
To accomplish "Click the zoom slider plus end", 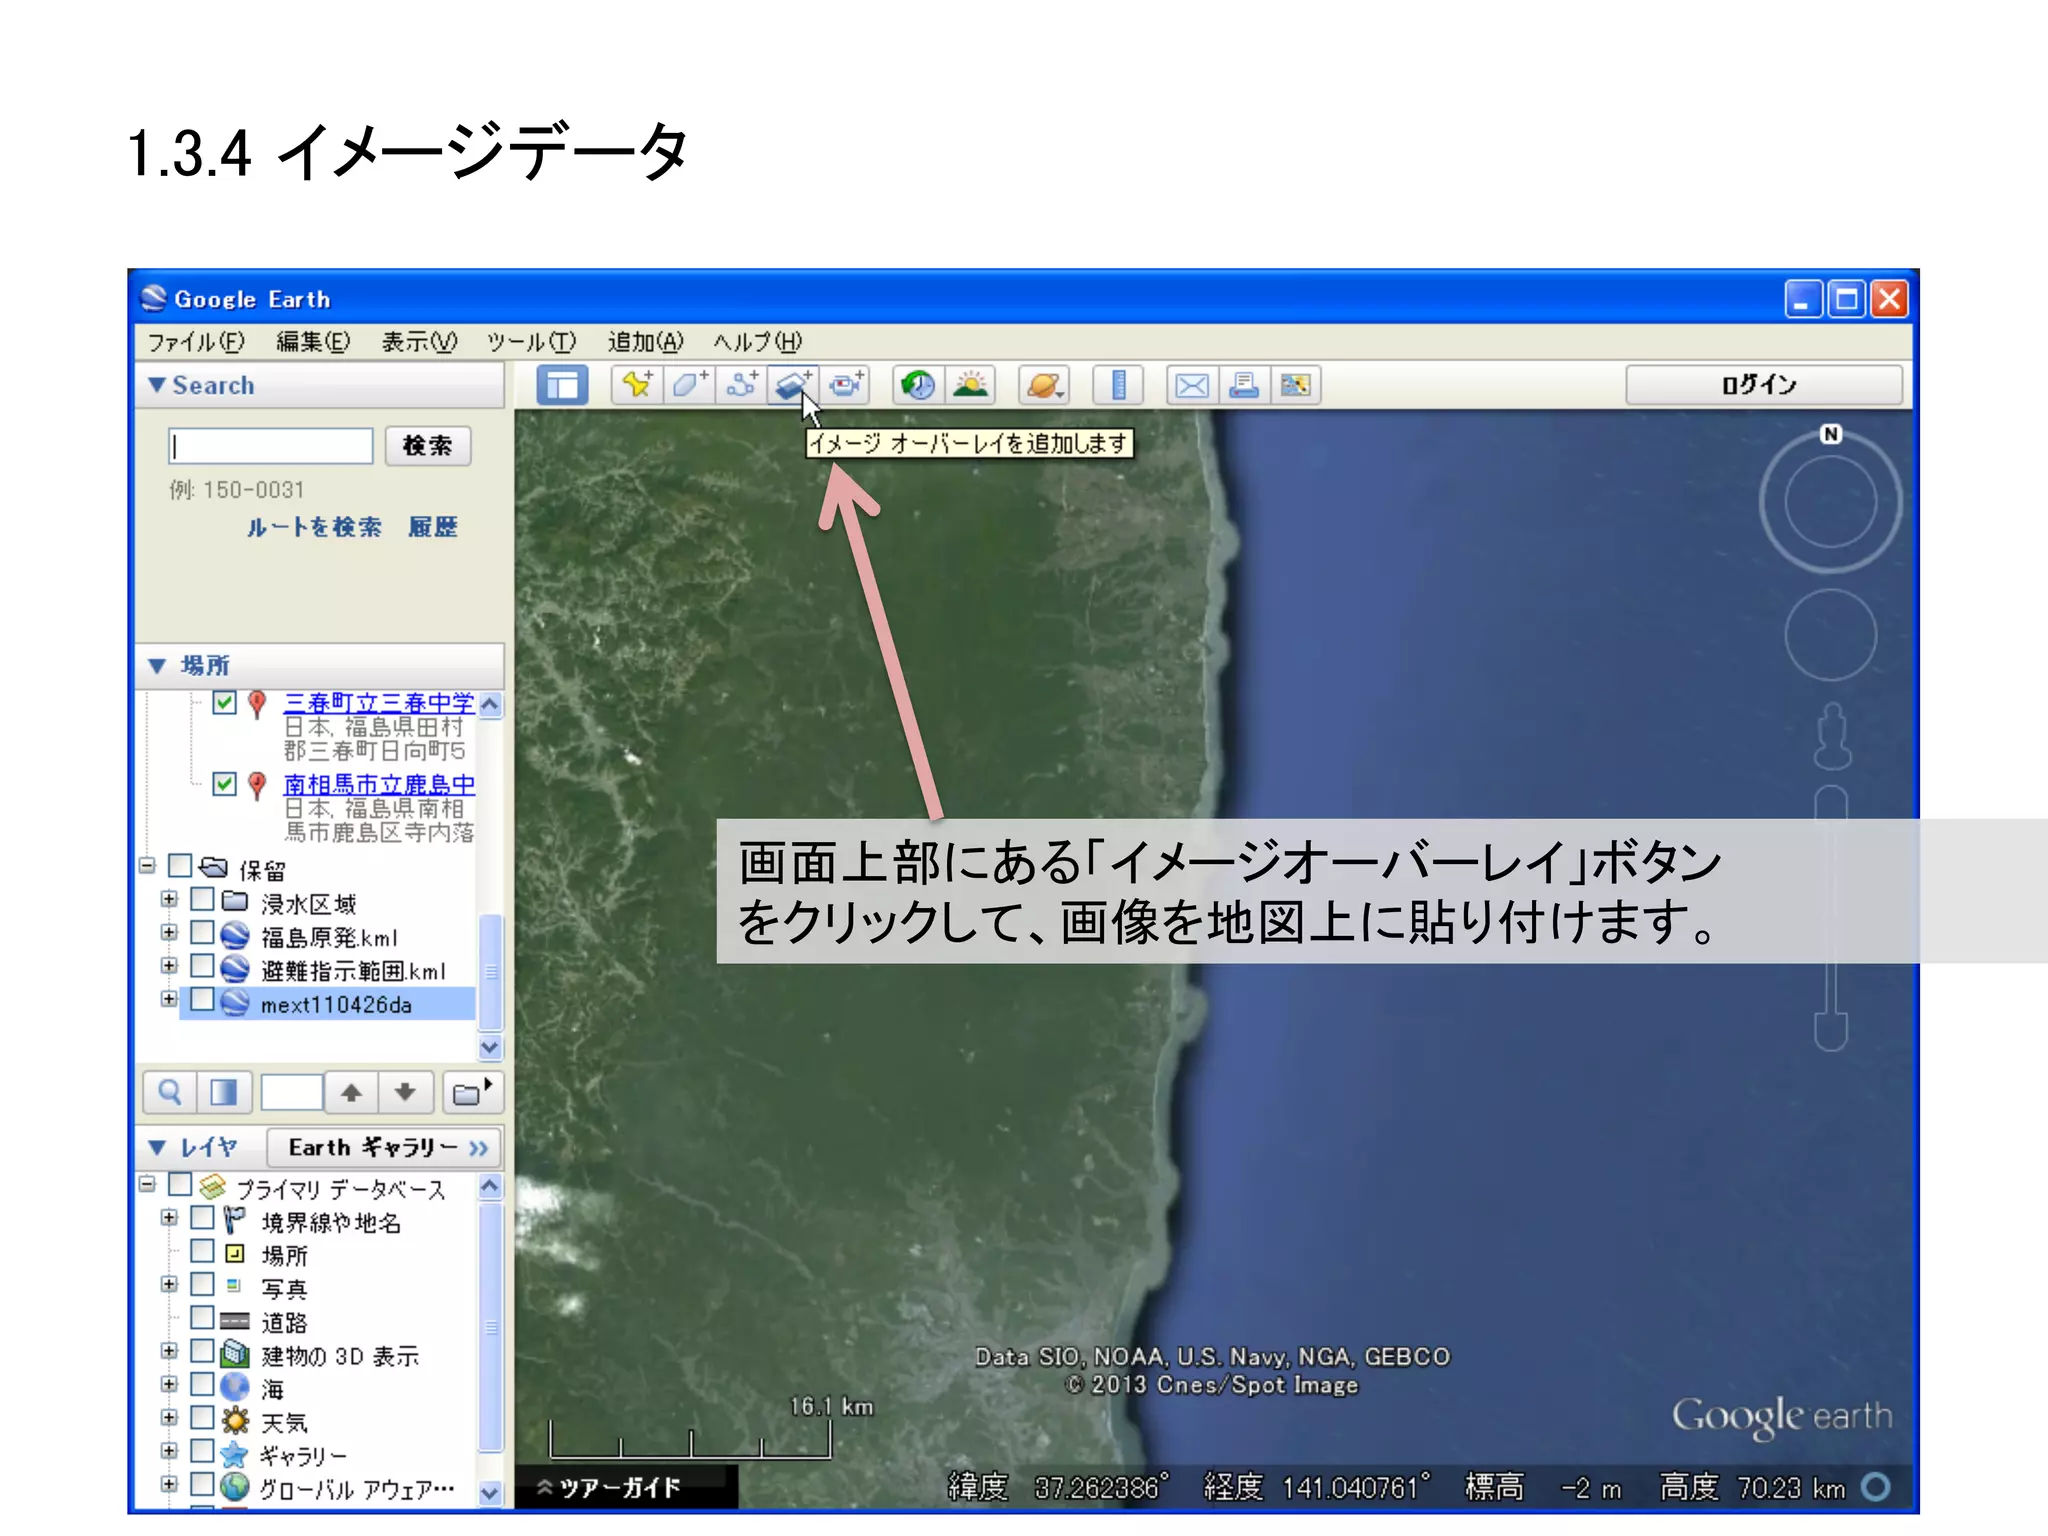I will tap(1831, 803).
